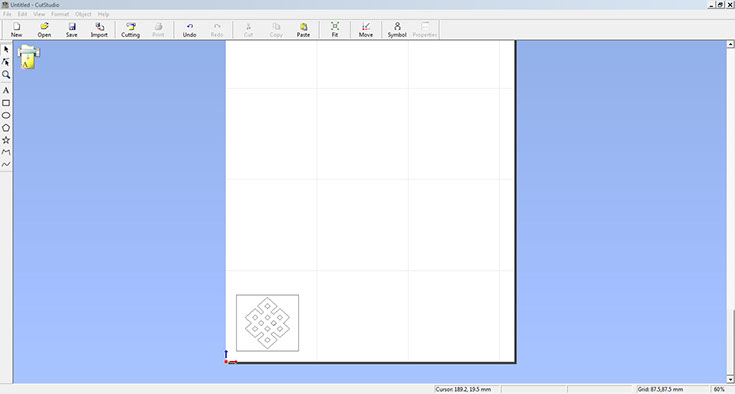Activate the Move tool in toolbar
The width and height of the screenshot is (735, 394).
[x=366, y=30]
